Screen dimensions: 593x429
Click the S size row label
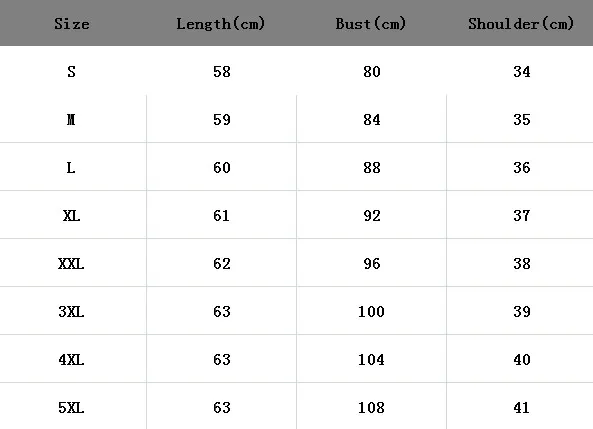(x=71, y=72)
